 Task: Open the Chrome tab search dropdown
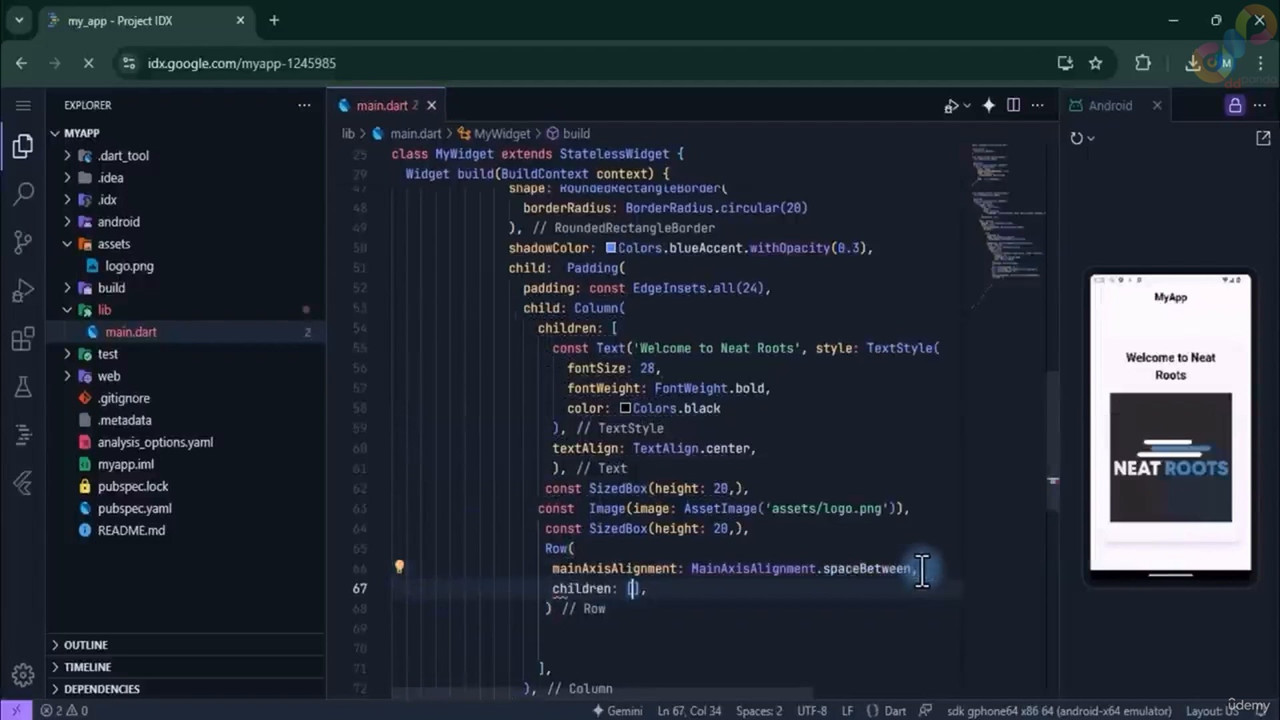[x=18, y=20]
